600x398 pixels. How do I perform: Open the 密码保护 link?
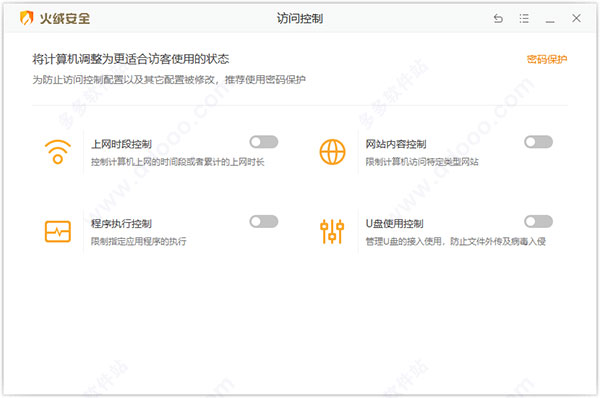[x=547, y=59]
